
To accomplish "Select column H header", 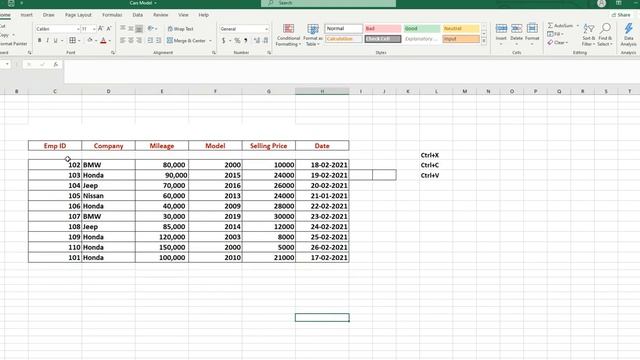I will click(x=322, y=91).
